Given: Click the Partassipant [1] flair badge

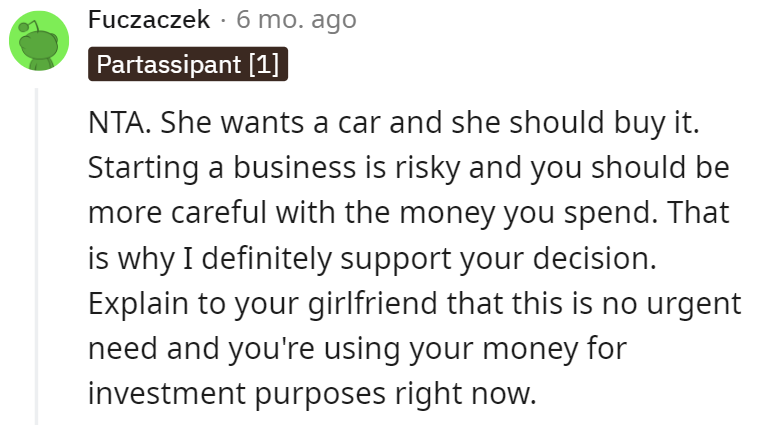Looking at the screenshot, I should point(188,66).
